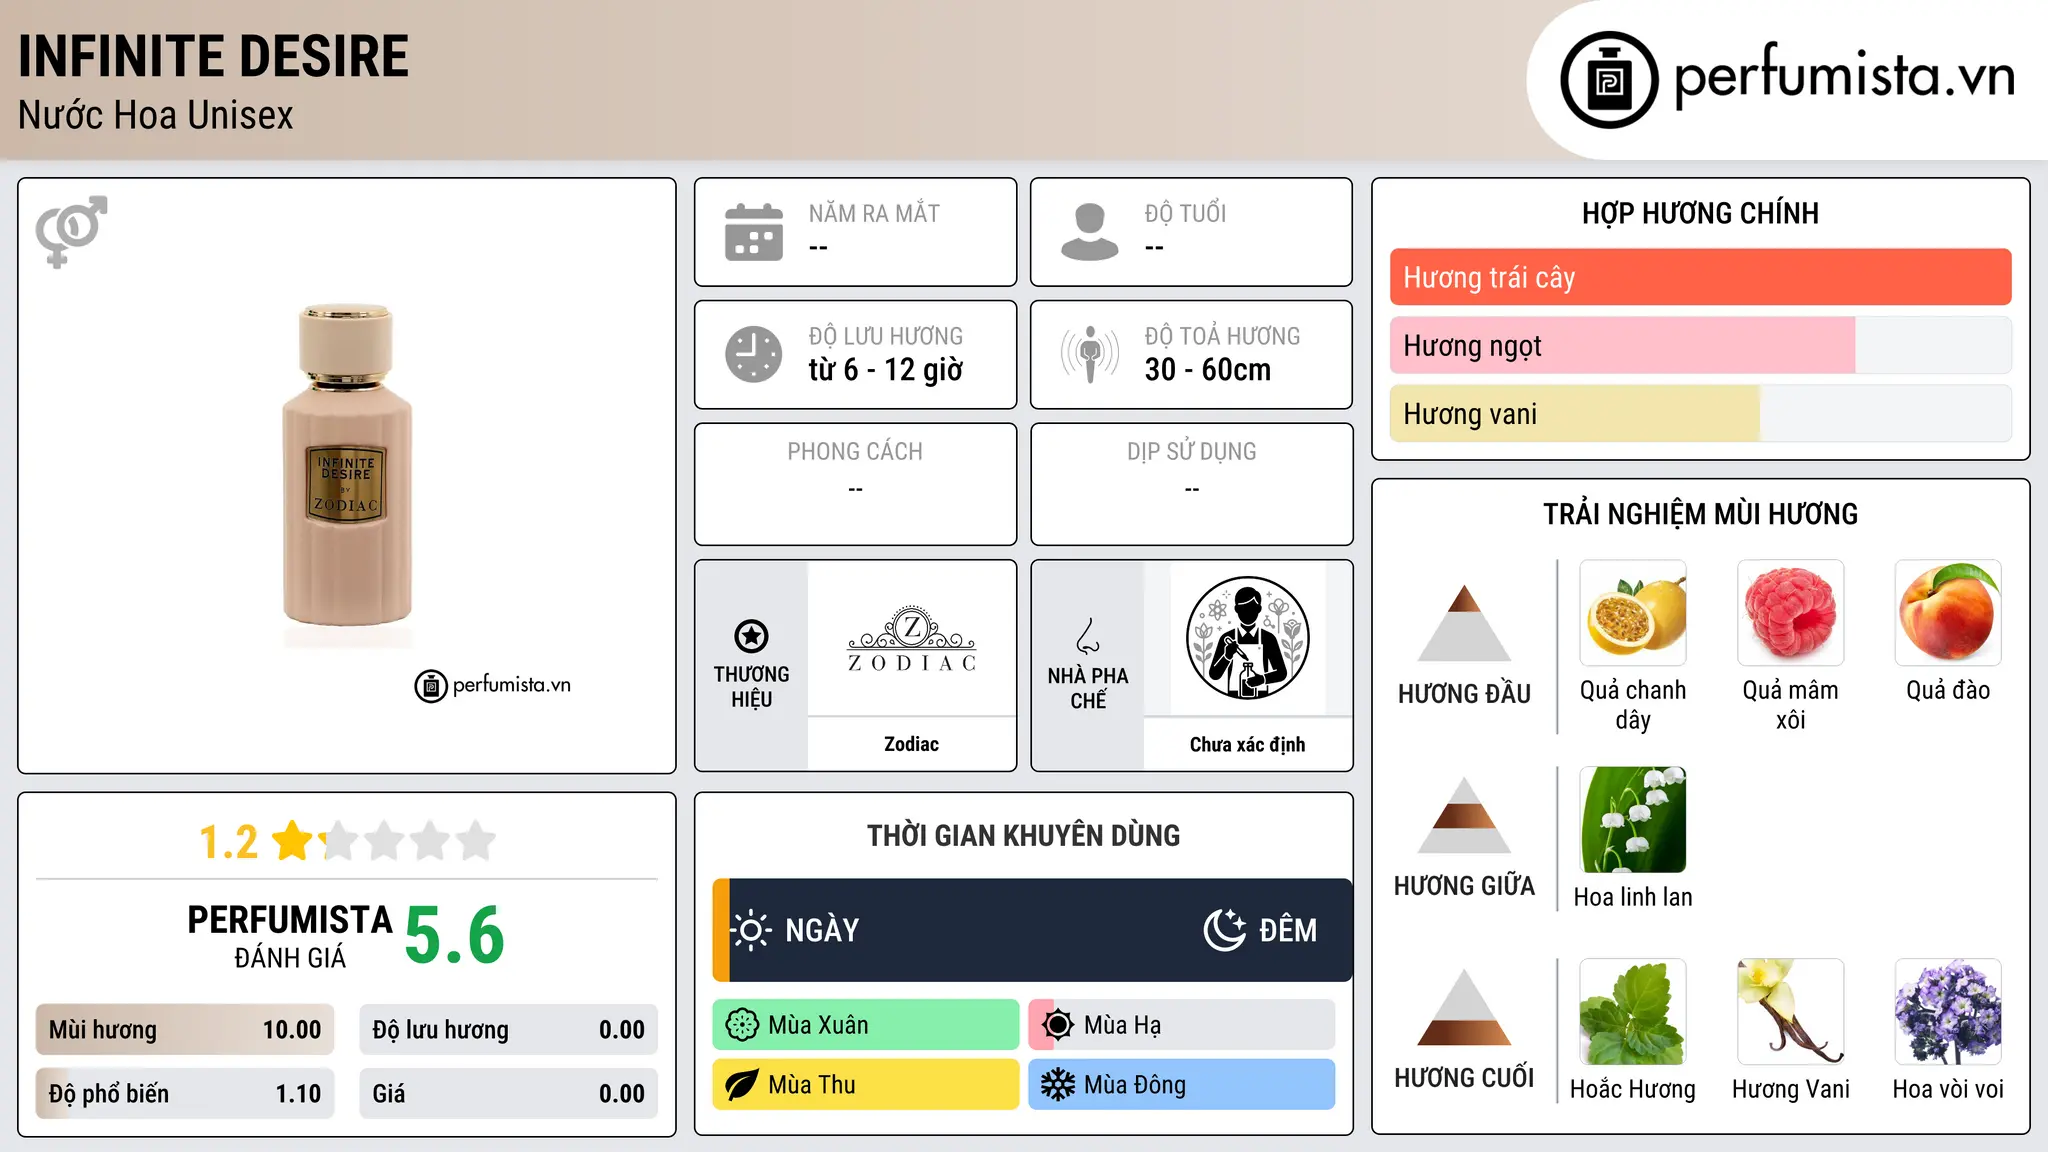Click the Nước Hoa Unisex subtitle
Image resolution: width=2048 pixels, height=1152 pixels.
pyautogui.click(x=156, y=116)
